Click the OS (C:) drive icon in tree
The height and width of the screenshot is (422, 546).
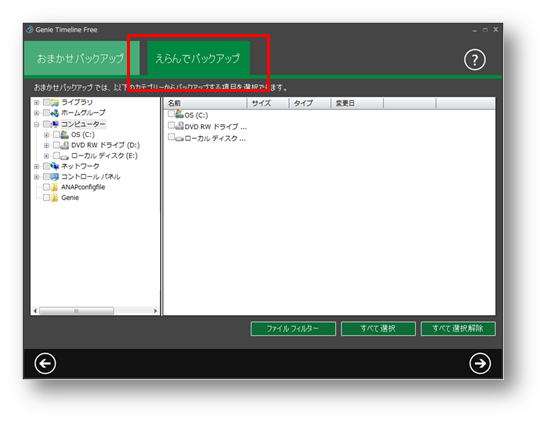[65, 134]
